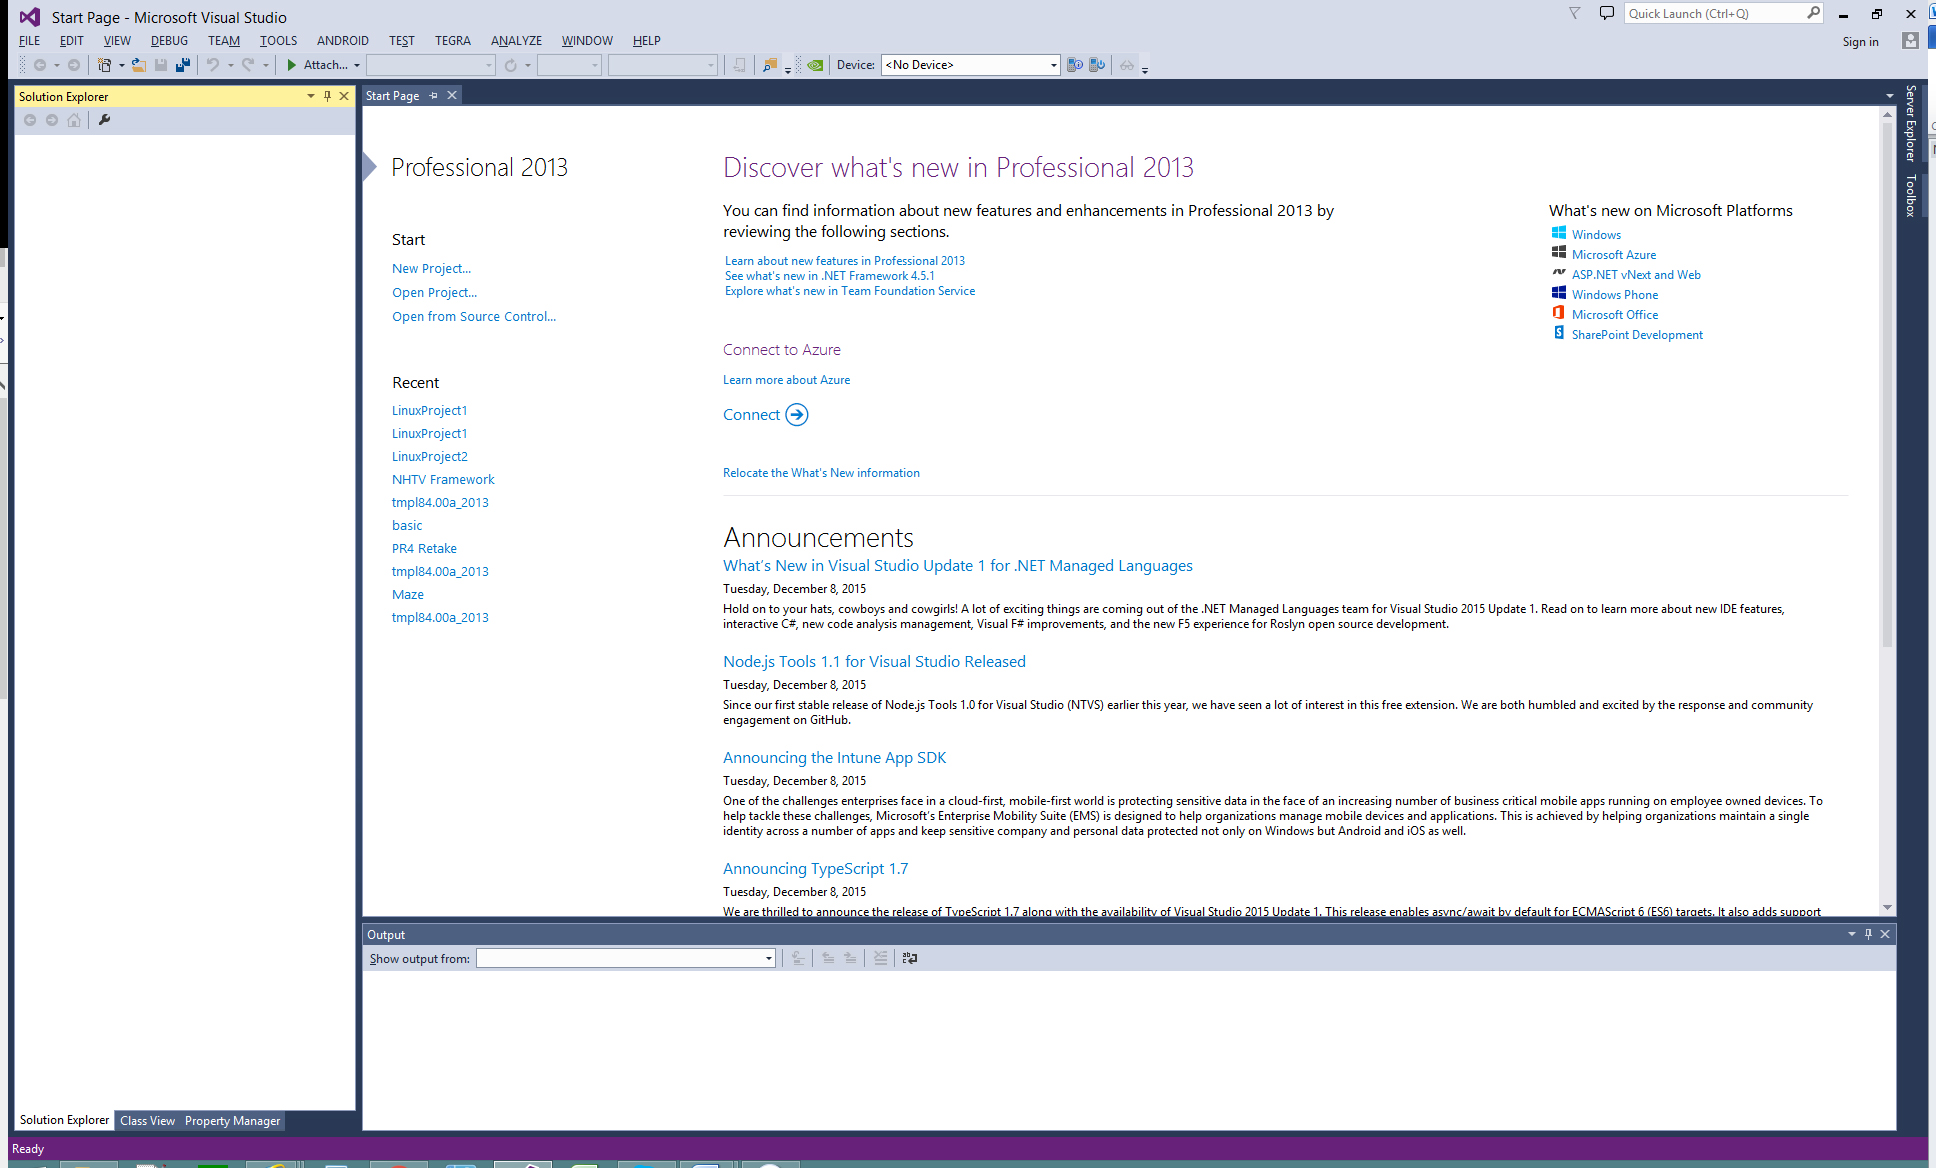Open recent project NHTV Framework
Viewport: 1936px width, 1168px height.
click(443, 480)
